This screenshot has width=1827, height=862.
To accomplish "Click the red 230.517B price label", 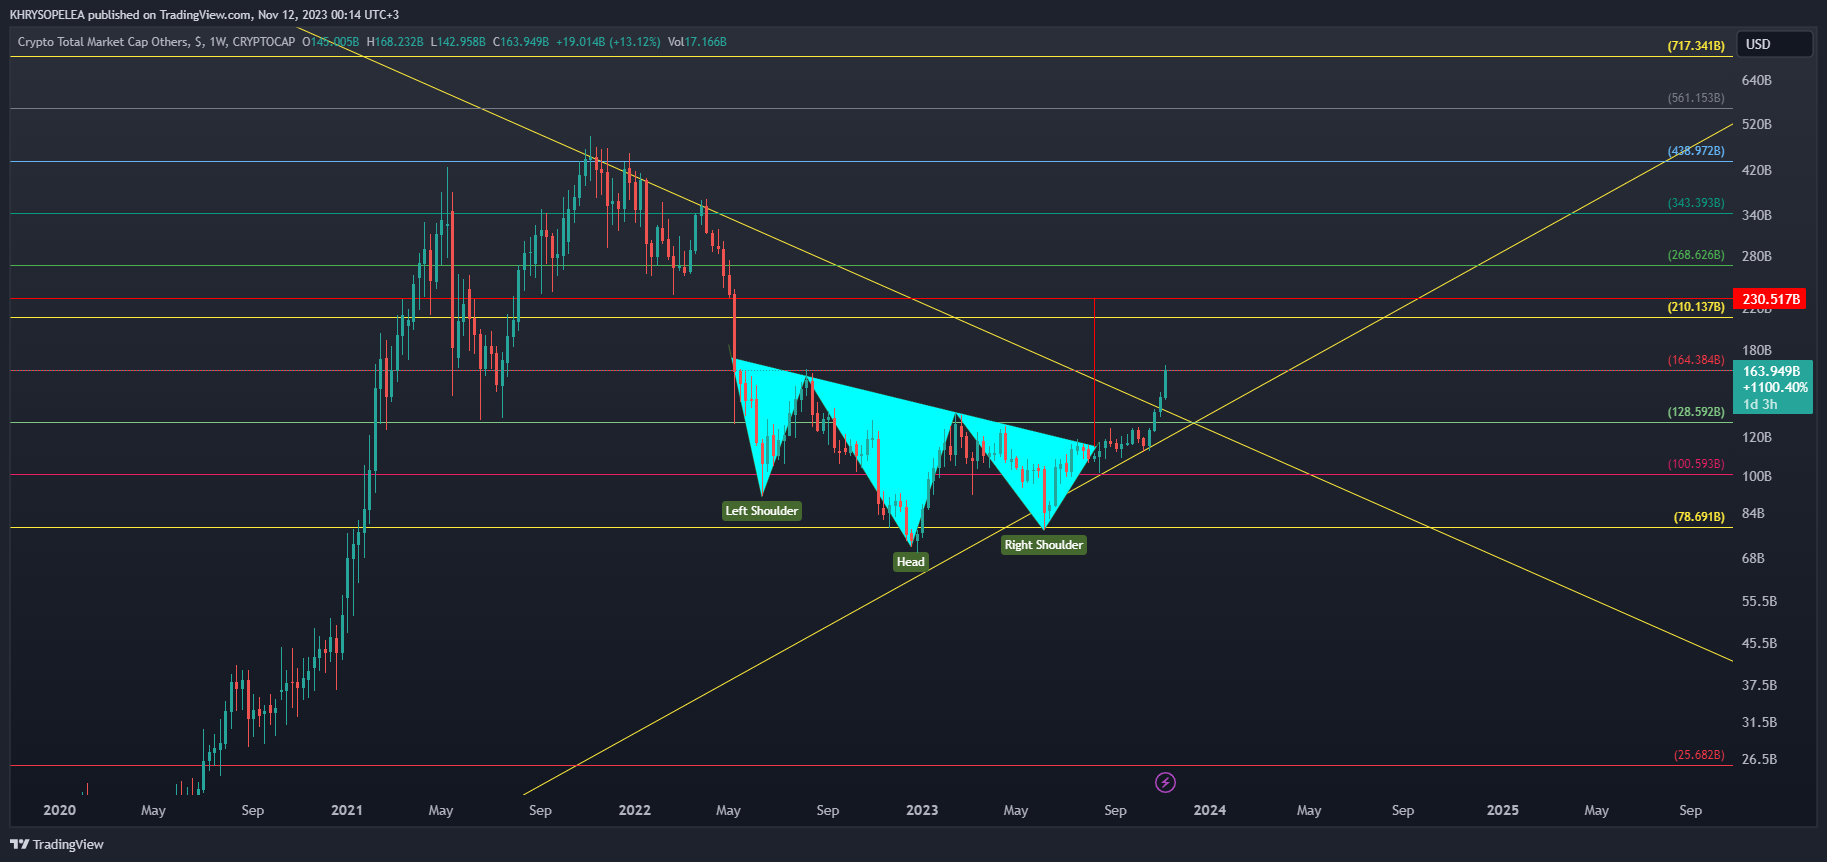I will (1771, 299).
